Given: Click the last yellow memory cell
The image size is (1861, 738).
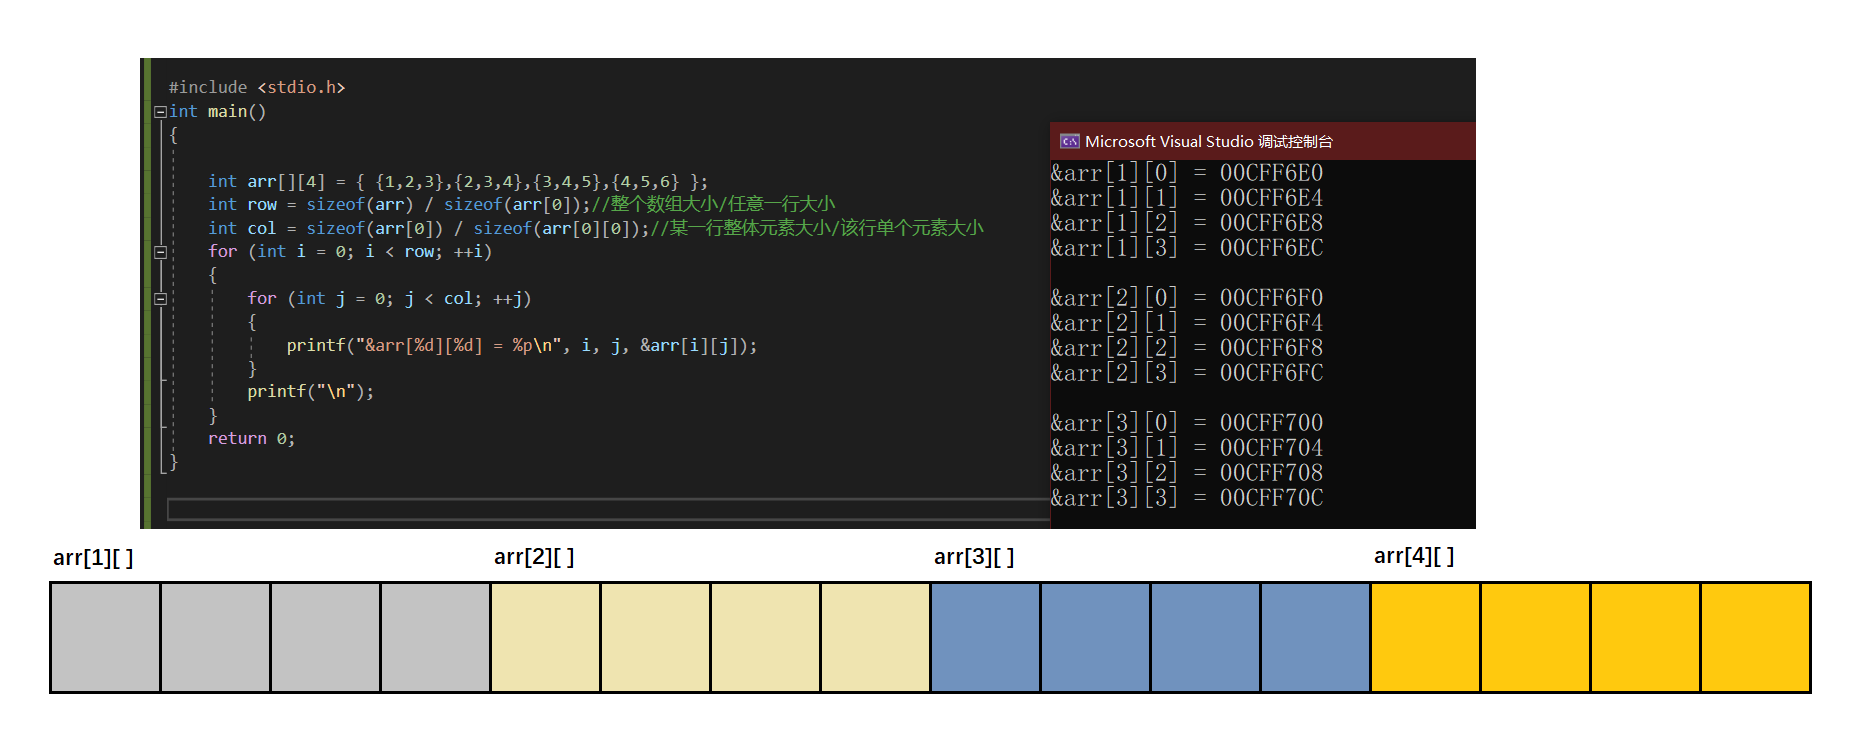Looking at the screenshot, I should click(1755, 637).
